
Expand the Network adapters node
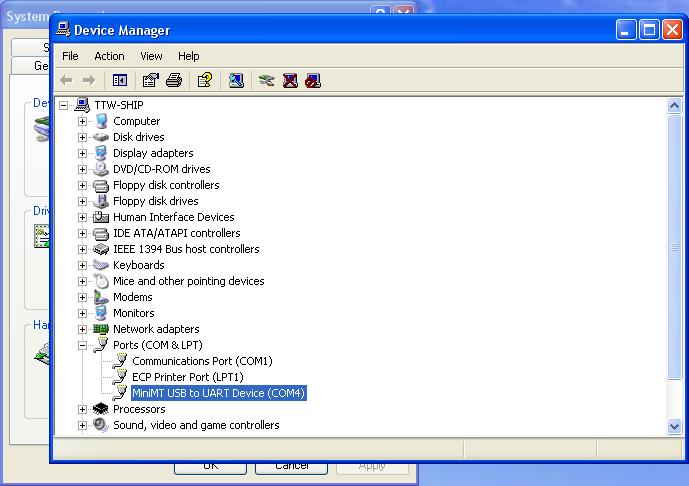click(83, 329)
